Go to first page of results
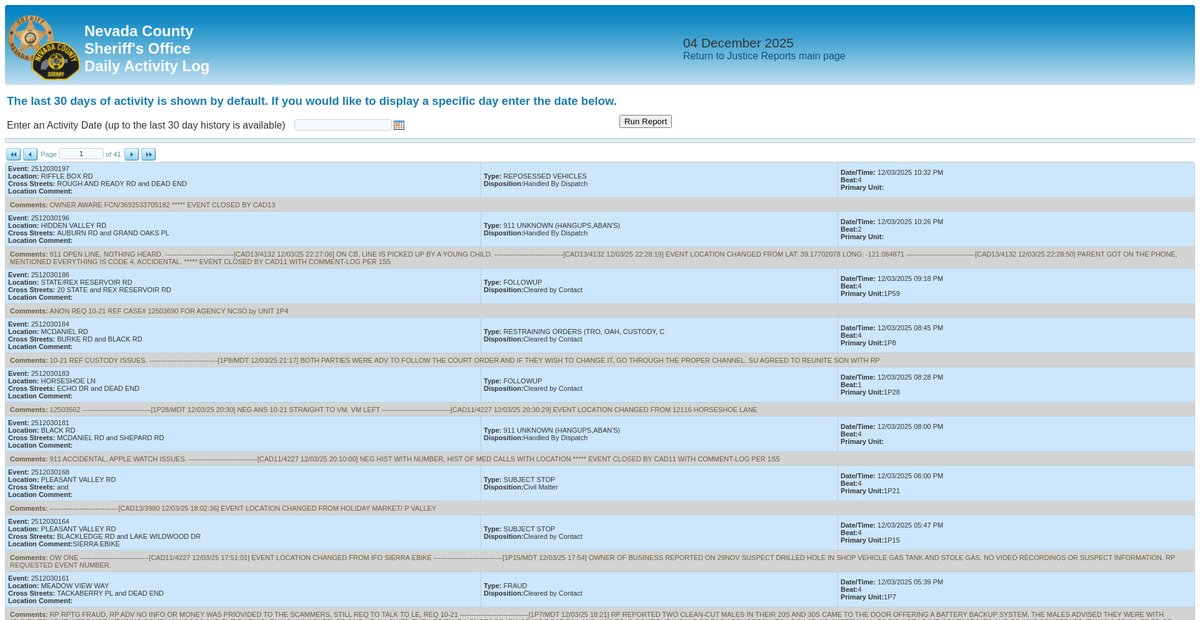 [13, 154]
